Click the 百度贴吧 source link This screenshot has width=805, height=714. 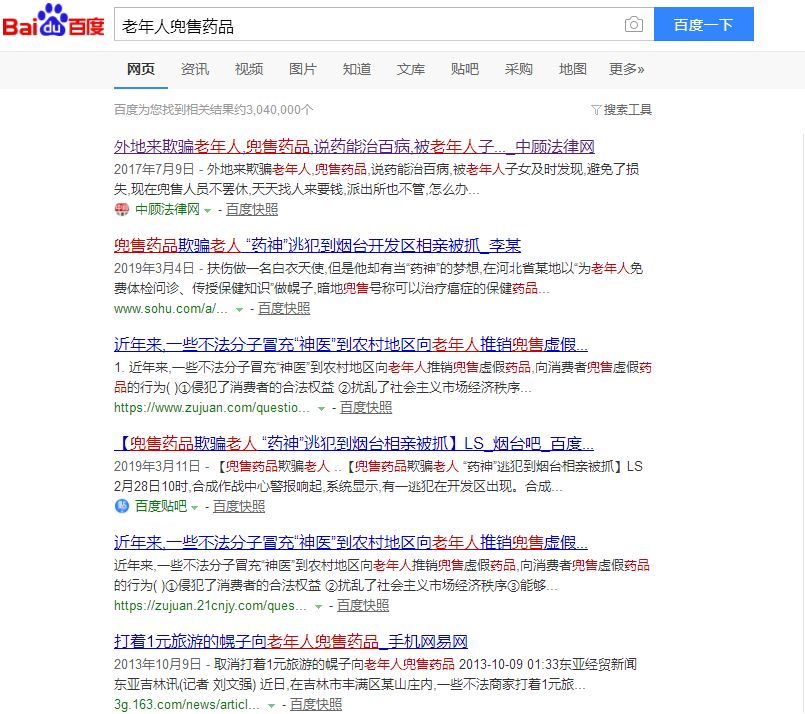click(x=161, y=506)
